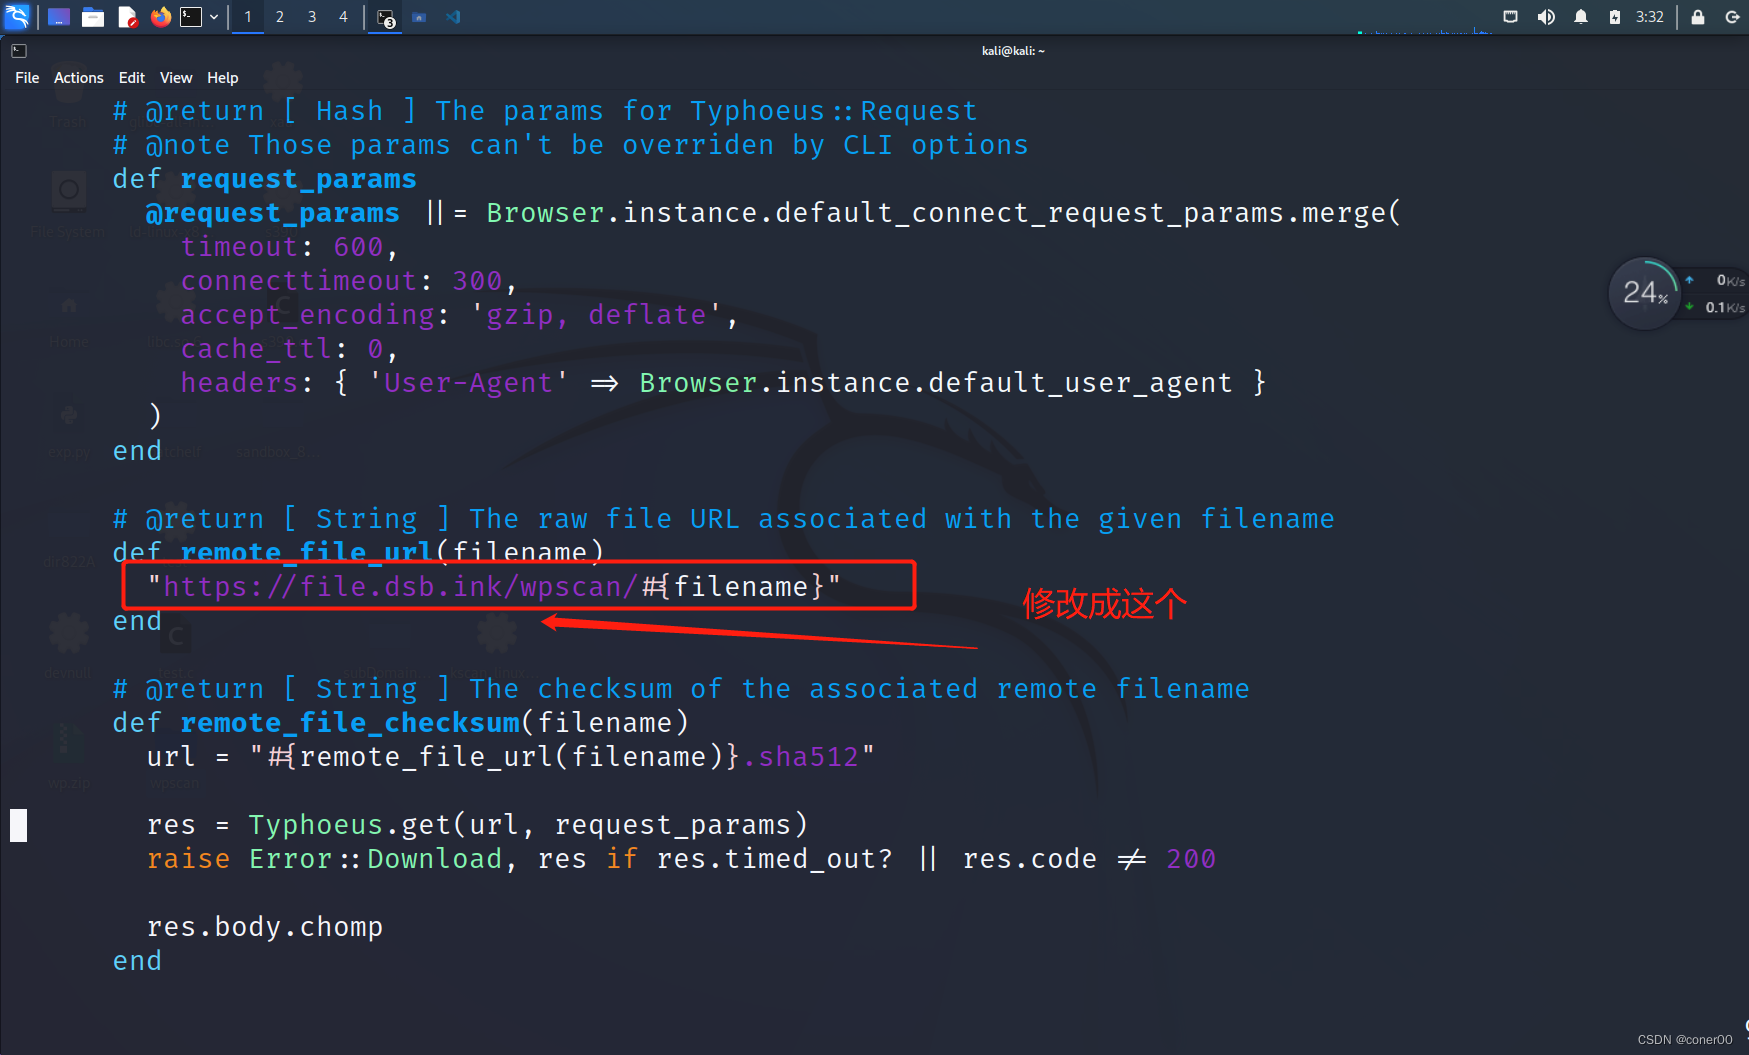The height and width of the screenshot is (1055, 1749).
Task: Launch the text editor from panel
Action: 127,17
